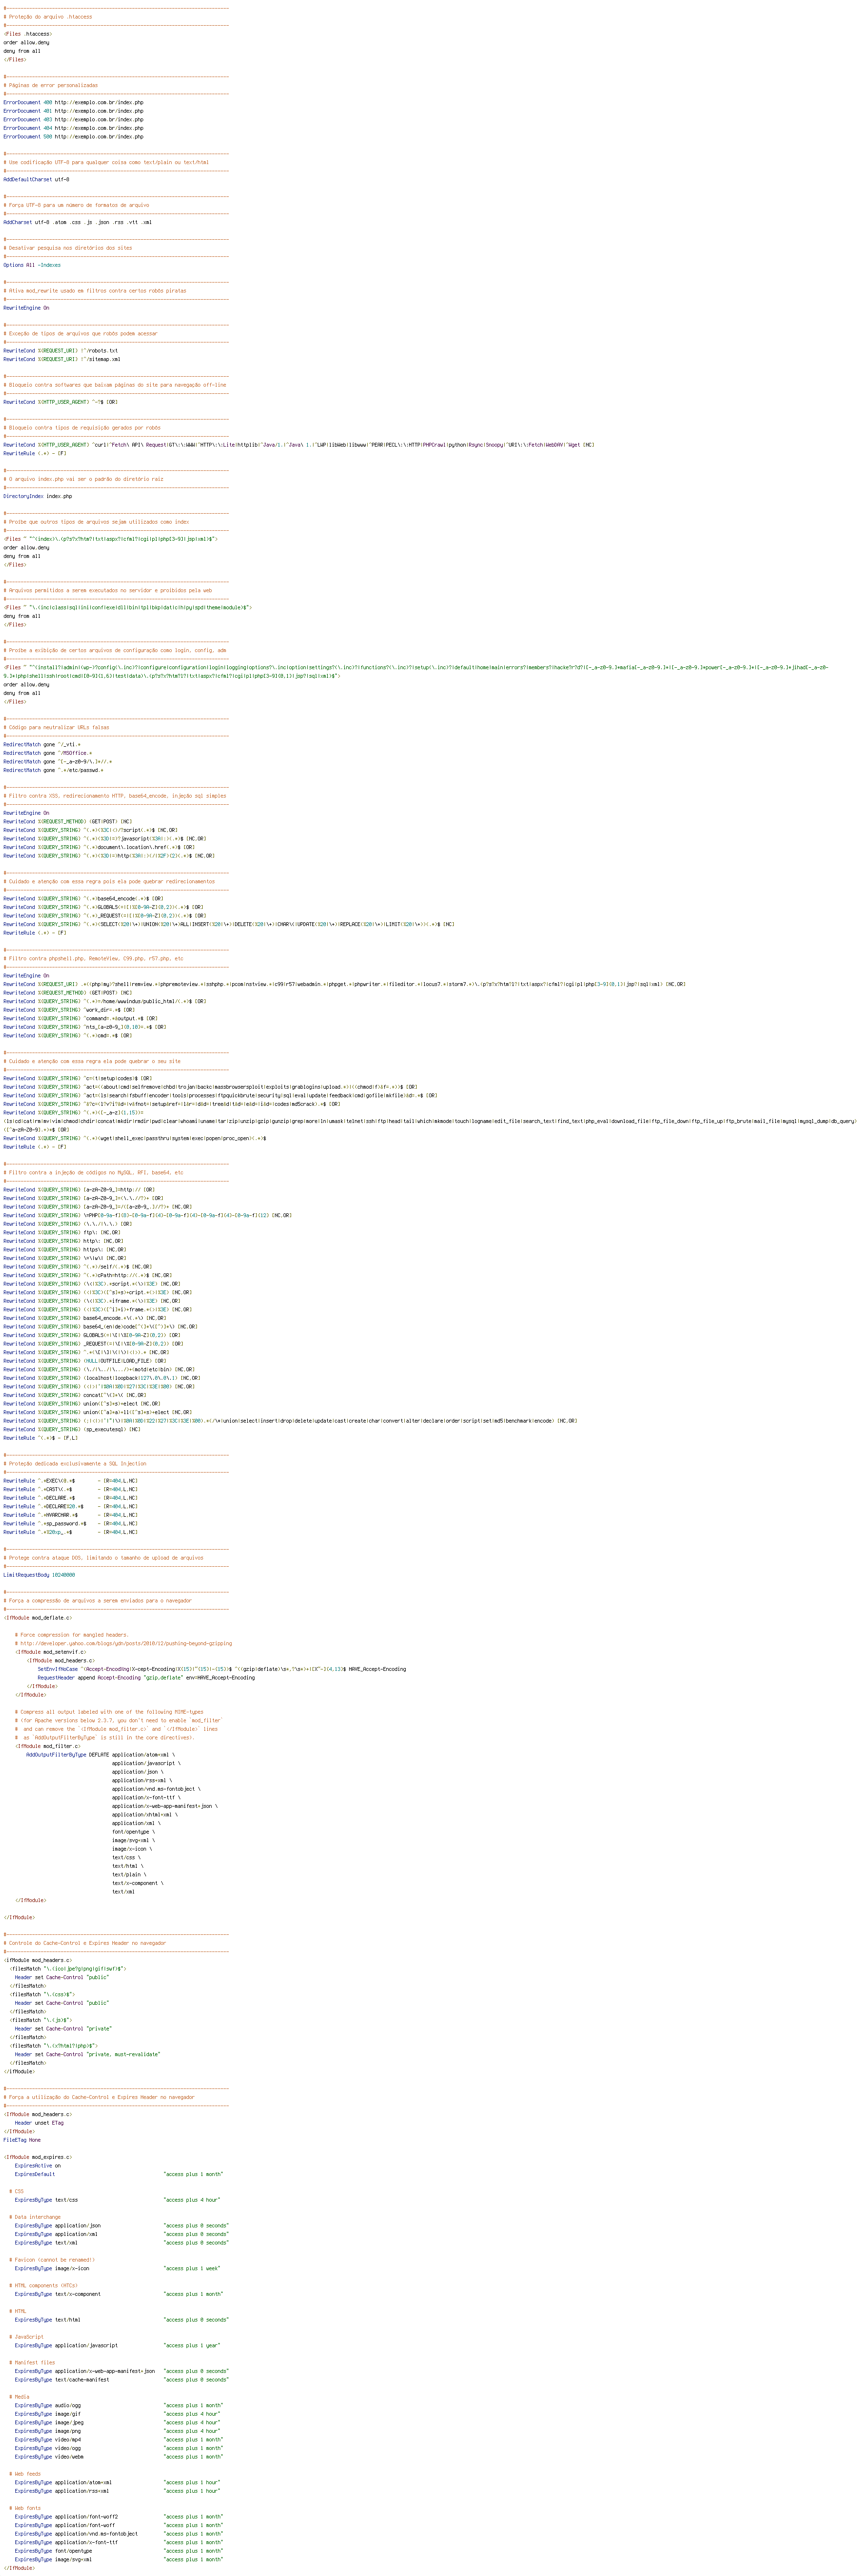Select the 'ErrorDocument 403' line
The height and width of the screenshot is (2576, 861).
(x=73, y=119)
